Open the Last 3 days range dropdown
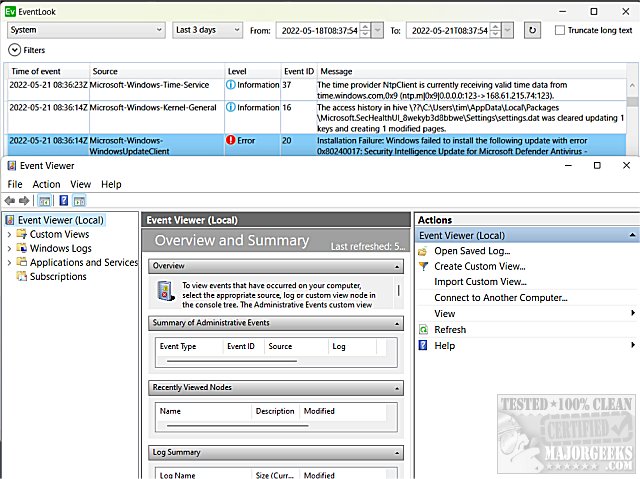This screenshot has height=479, width=640. (x=207, y=31)
